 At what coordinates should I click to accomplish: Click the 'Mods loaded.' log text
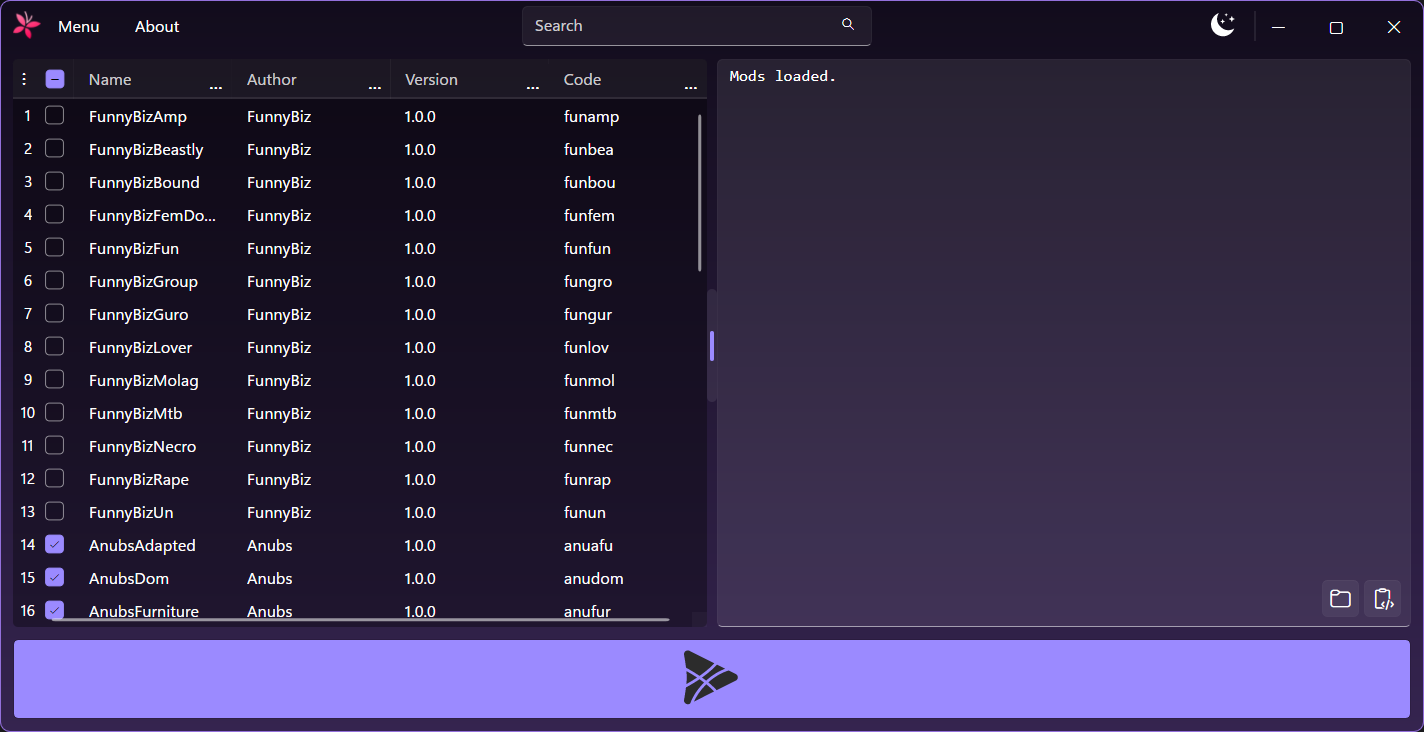[783, 76]
